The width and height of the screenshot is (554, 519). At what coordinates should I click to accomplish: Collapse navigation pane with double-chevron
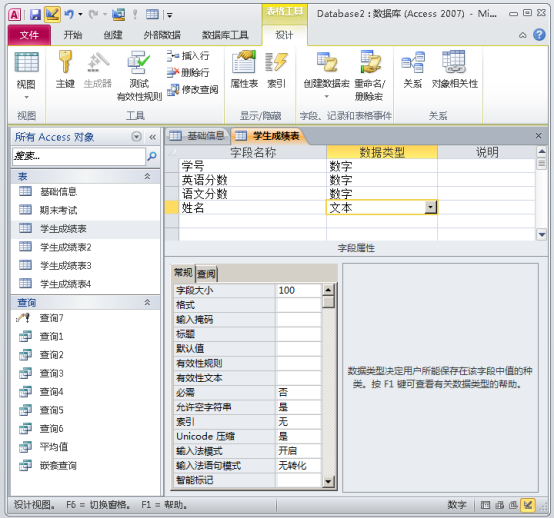[x=153, y=137]
